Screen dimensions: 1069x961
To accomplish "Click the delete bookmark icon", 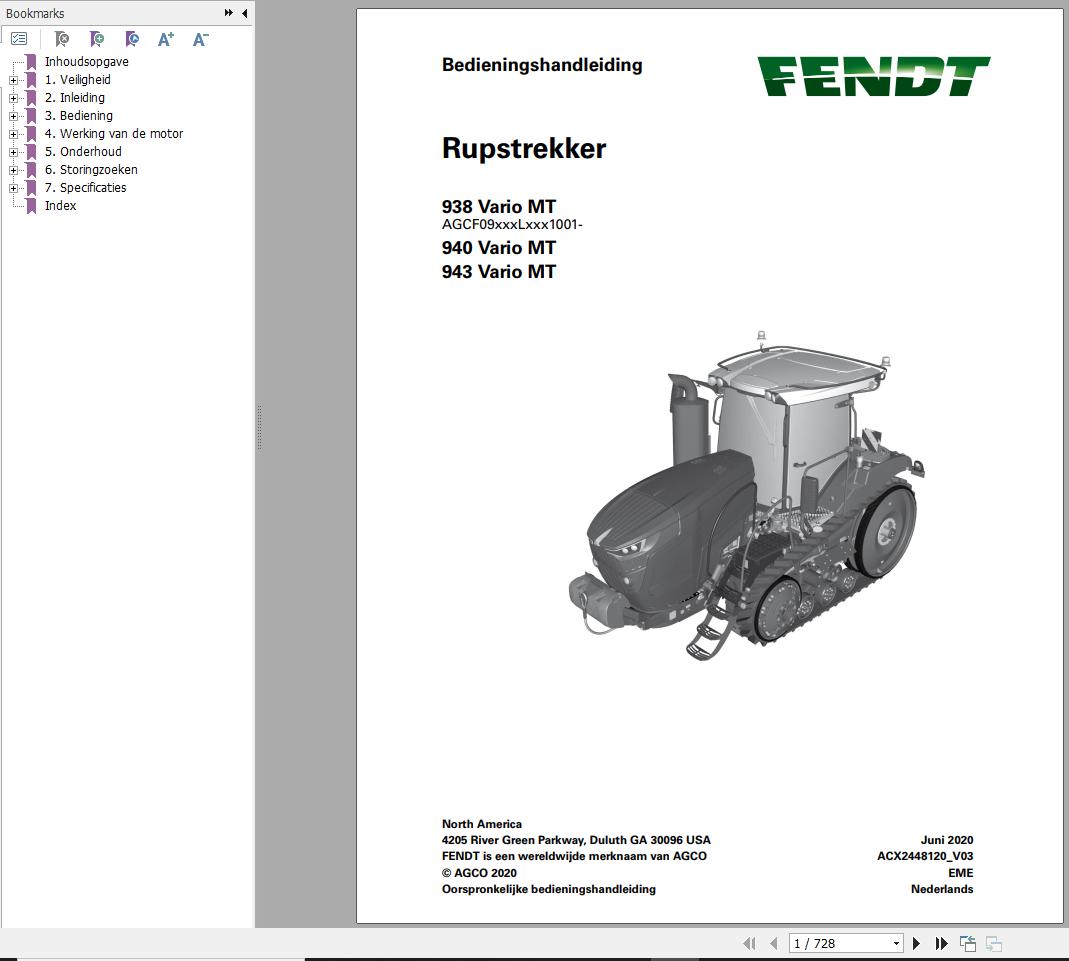I will tap(61, 40).
